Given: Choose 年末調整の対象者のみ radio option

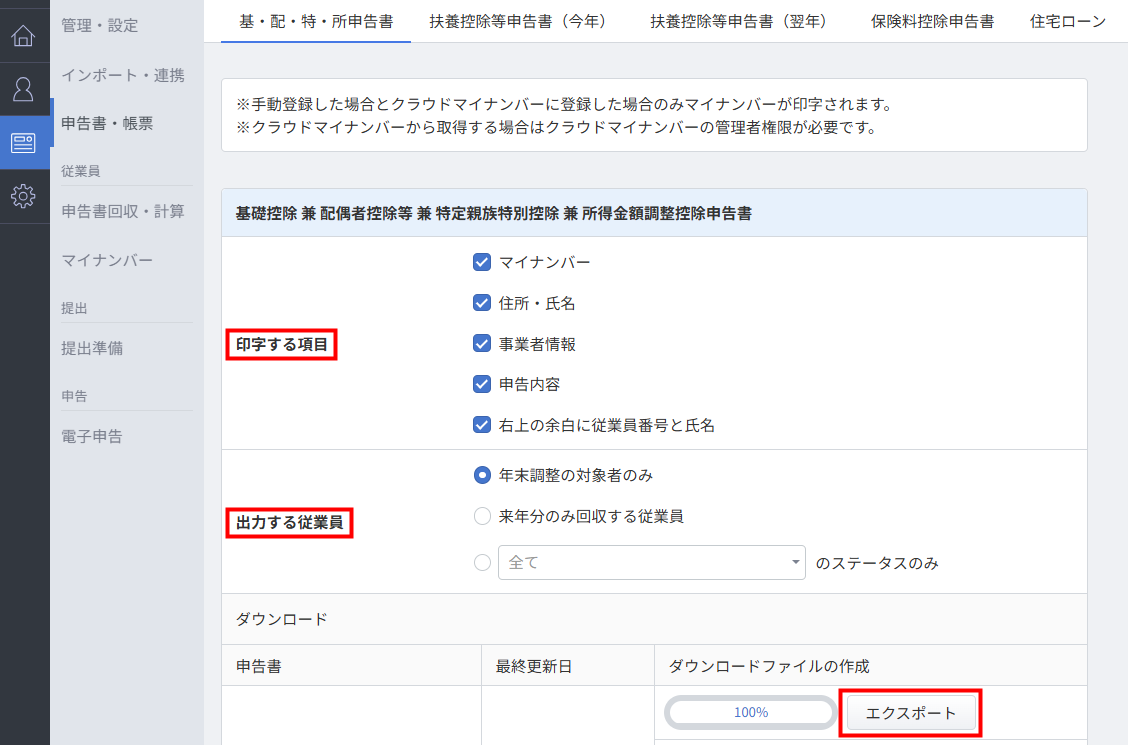Looking at the screenshot, I should (x=482, y=475).
